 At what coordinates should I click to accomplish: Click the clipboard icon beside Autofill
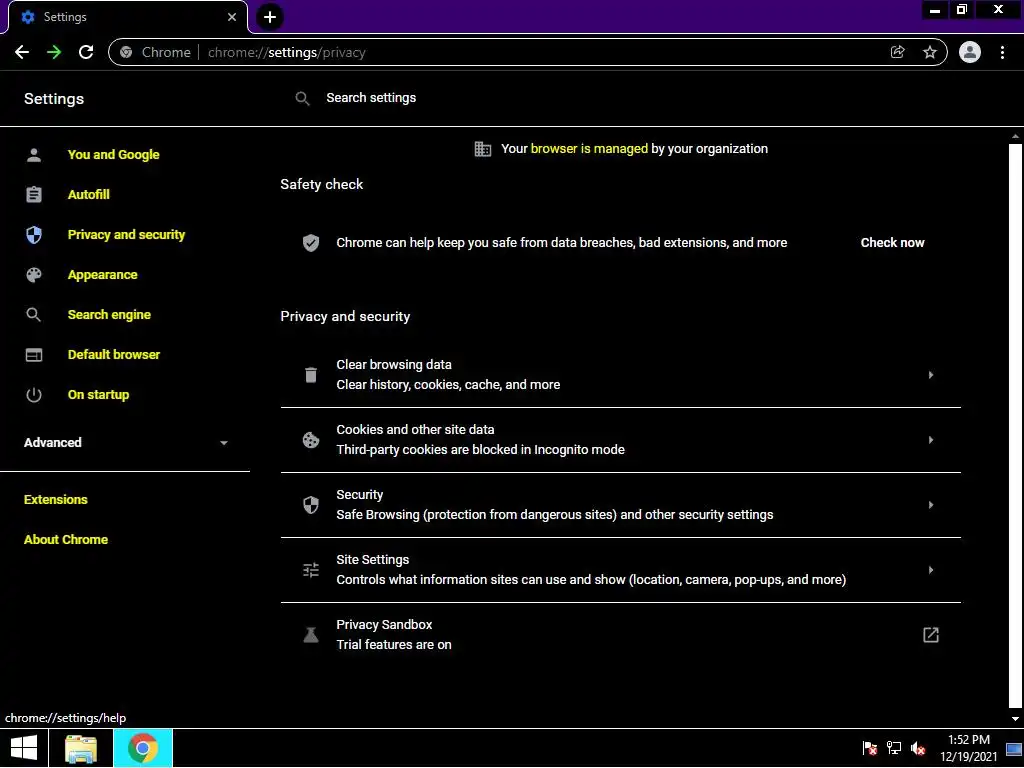pos(34,195)
